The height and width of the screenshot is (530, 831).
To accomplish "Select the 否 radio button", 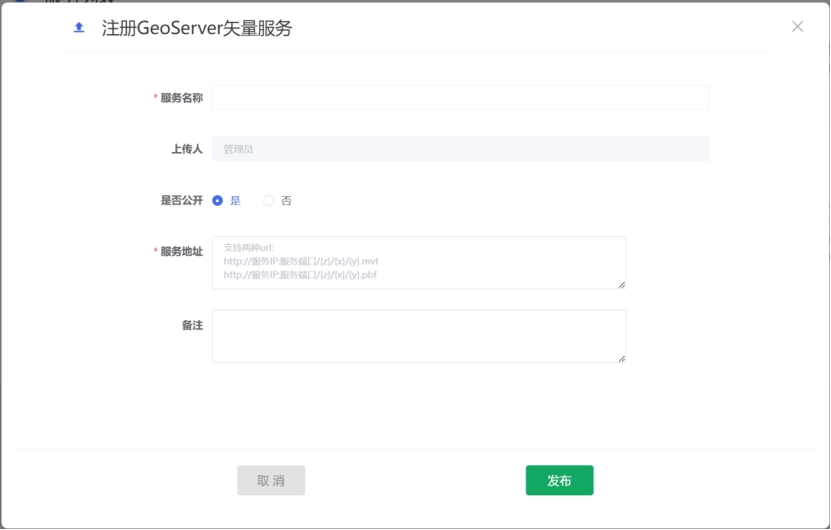I will pos(269,200).
